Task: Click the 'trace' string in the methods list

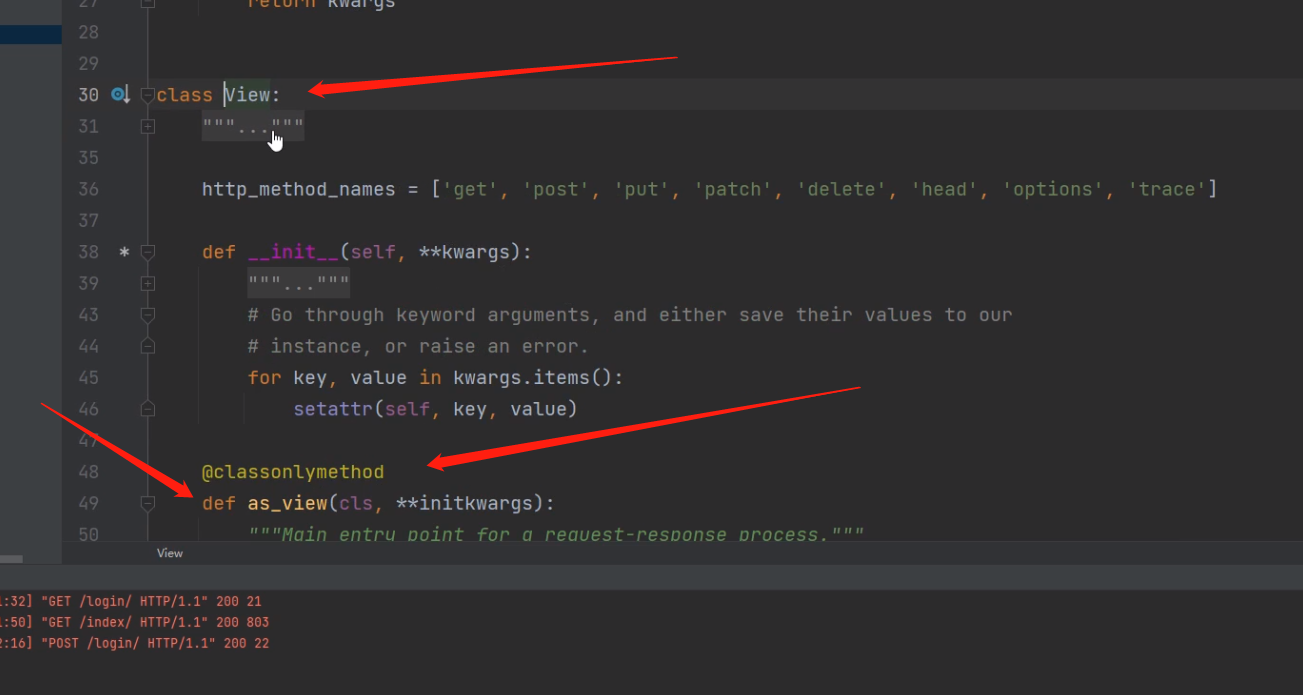Action: [1167, 189]
